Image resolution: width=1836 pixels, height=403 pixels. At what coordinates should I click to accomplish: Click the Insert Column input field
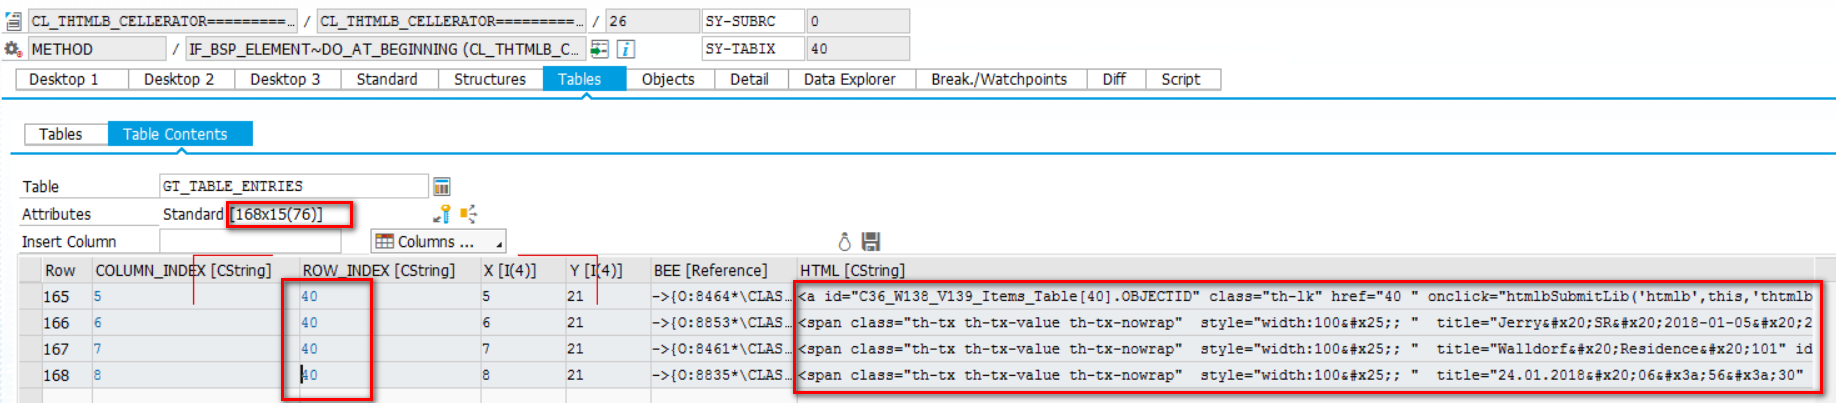250,241
